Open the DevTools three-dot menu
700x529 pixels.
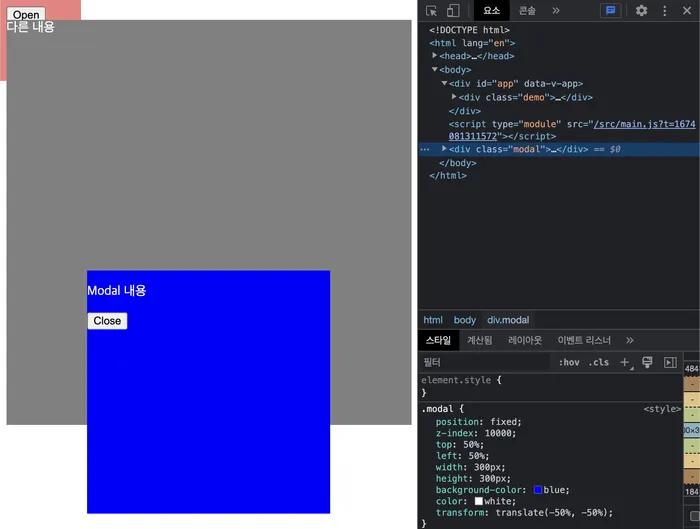665,11
